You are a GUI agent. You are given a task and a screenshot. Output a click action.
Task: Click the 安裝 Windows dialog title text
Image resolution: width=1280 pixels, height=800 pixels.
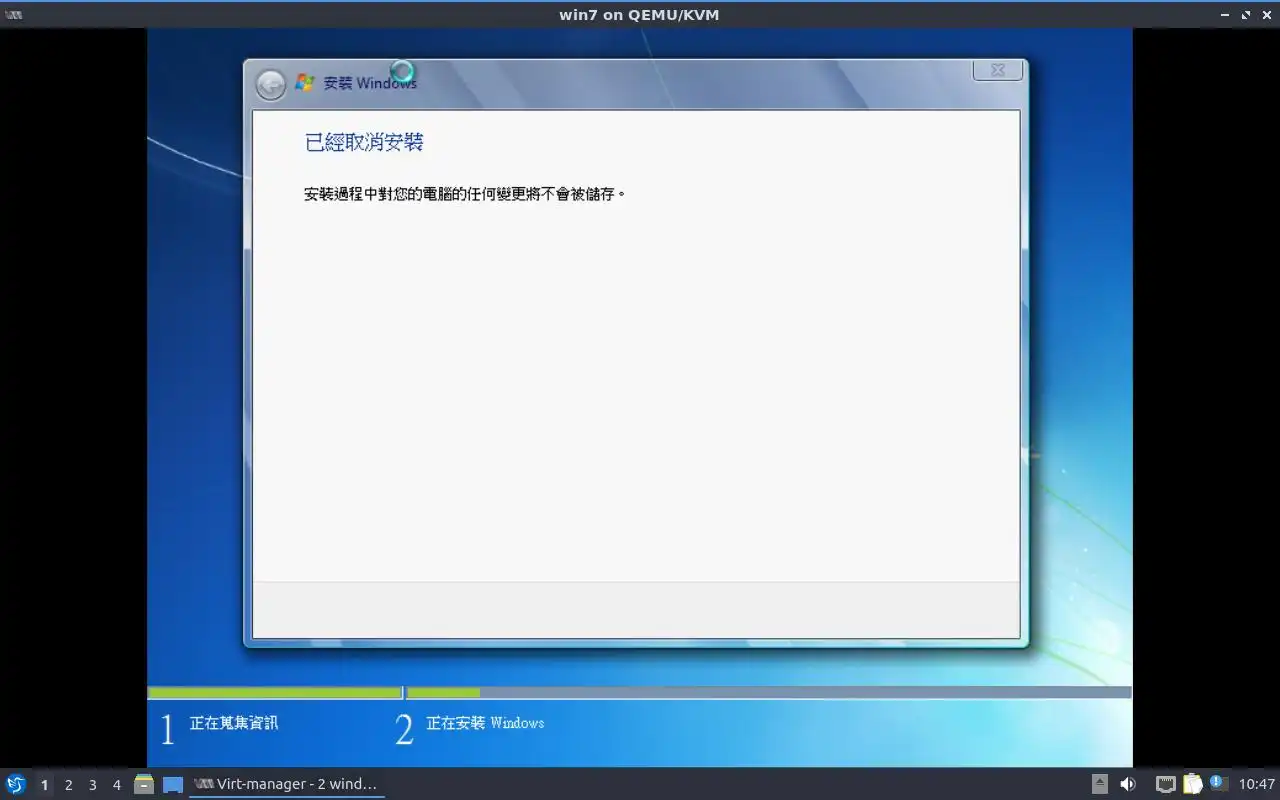click(x=370, y=84)
